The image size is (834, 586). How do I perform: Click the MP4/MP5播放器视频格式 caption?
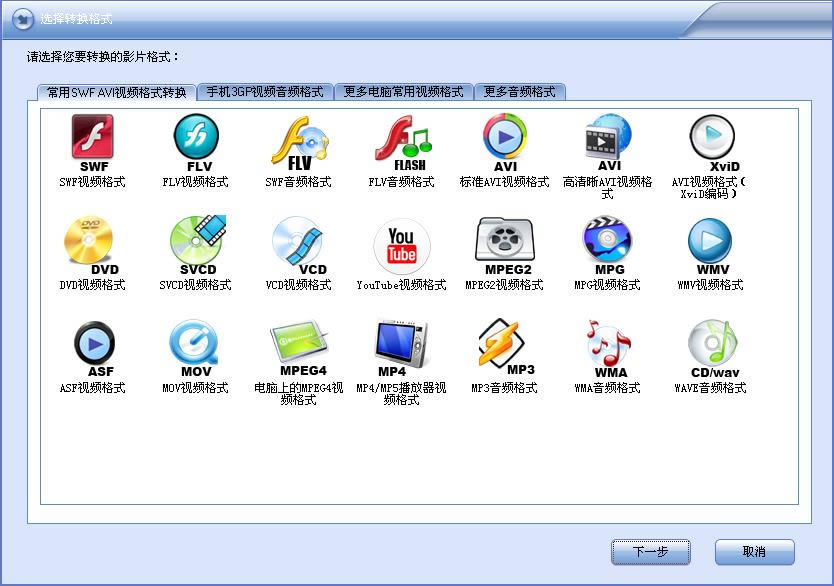(402, 394)
